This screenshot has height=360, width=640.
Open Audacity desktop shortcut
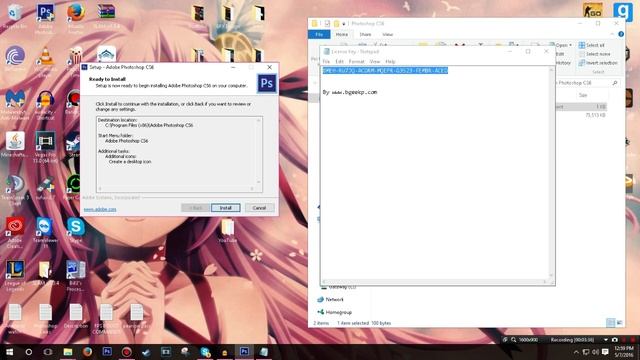tap(45, 104)
